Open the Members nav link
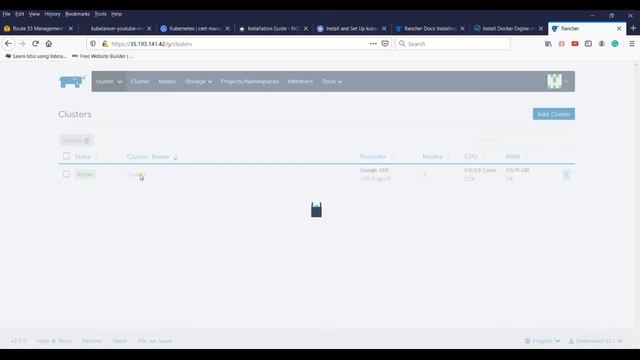640x360 pixels. [300, 82]
